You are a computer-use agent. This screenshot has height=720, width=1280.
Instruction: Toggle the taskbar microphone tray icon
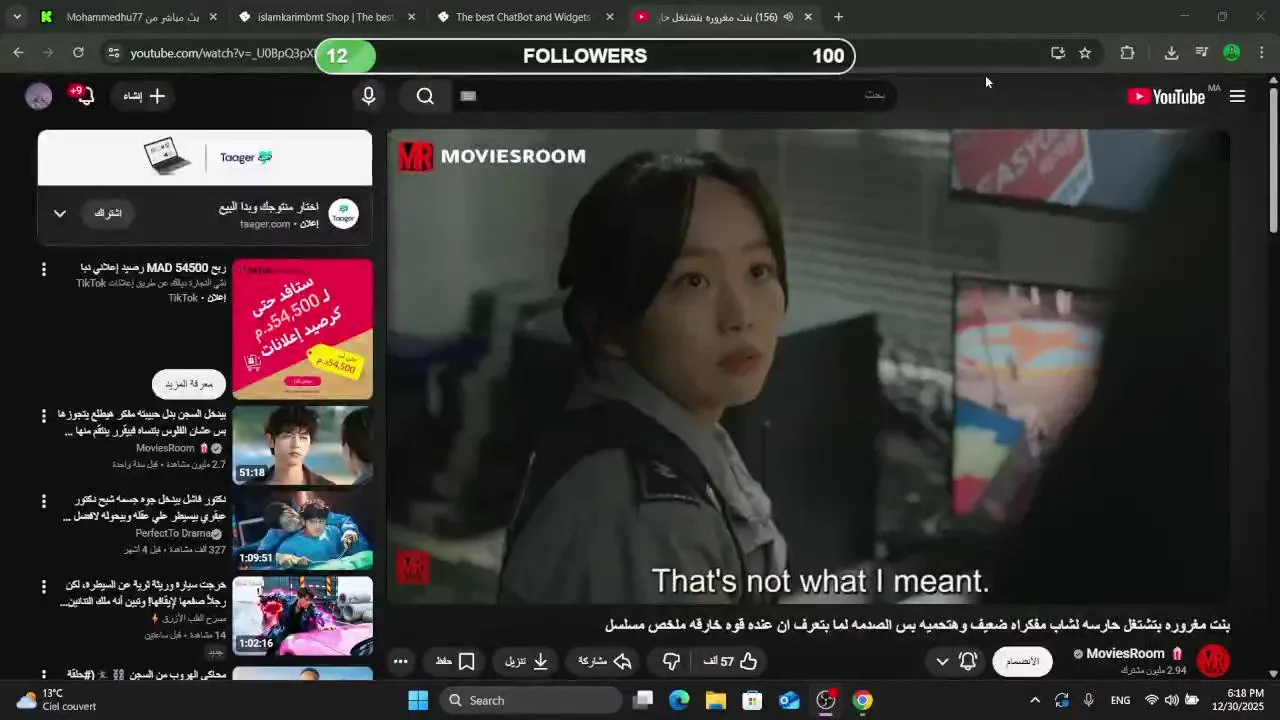pyautogui.click(x=1089, y=700)
